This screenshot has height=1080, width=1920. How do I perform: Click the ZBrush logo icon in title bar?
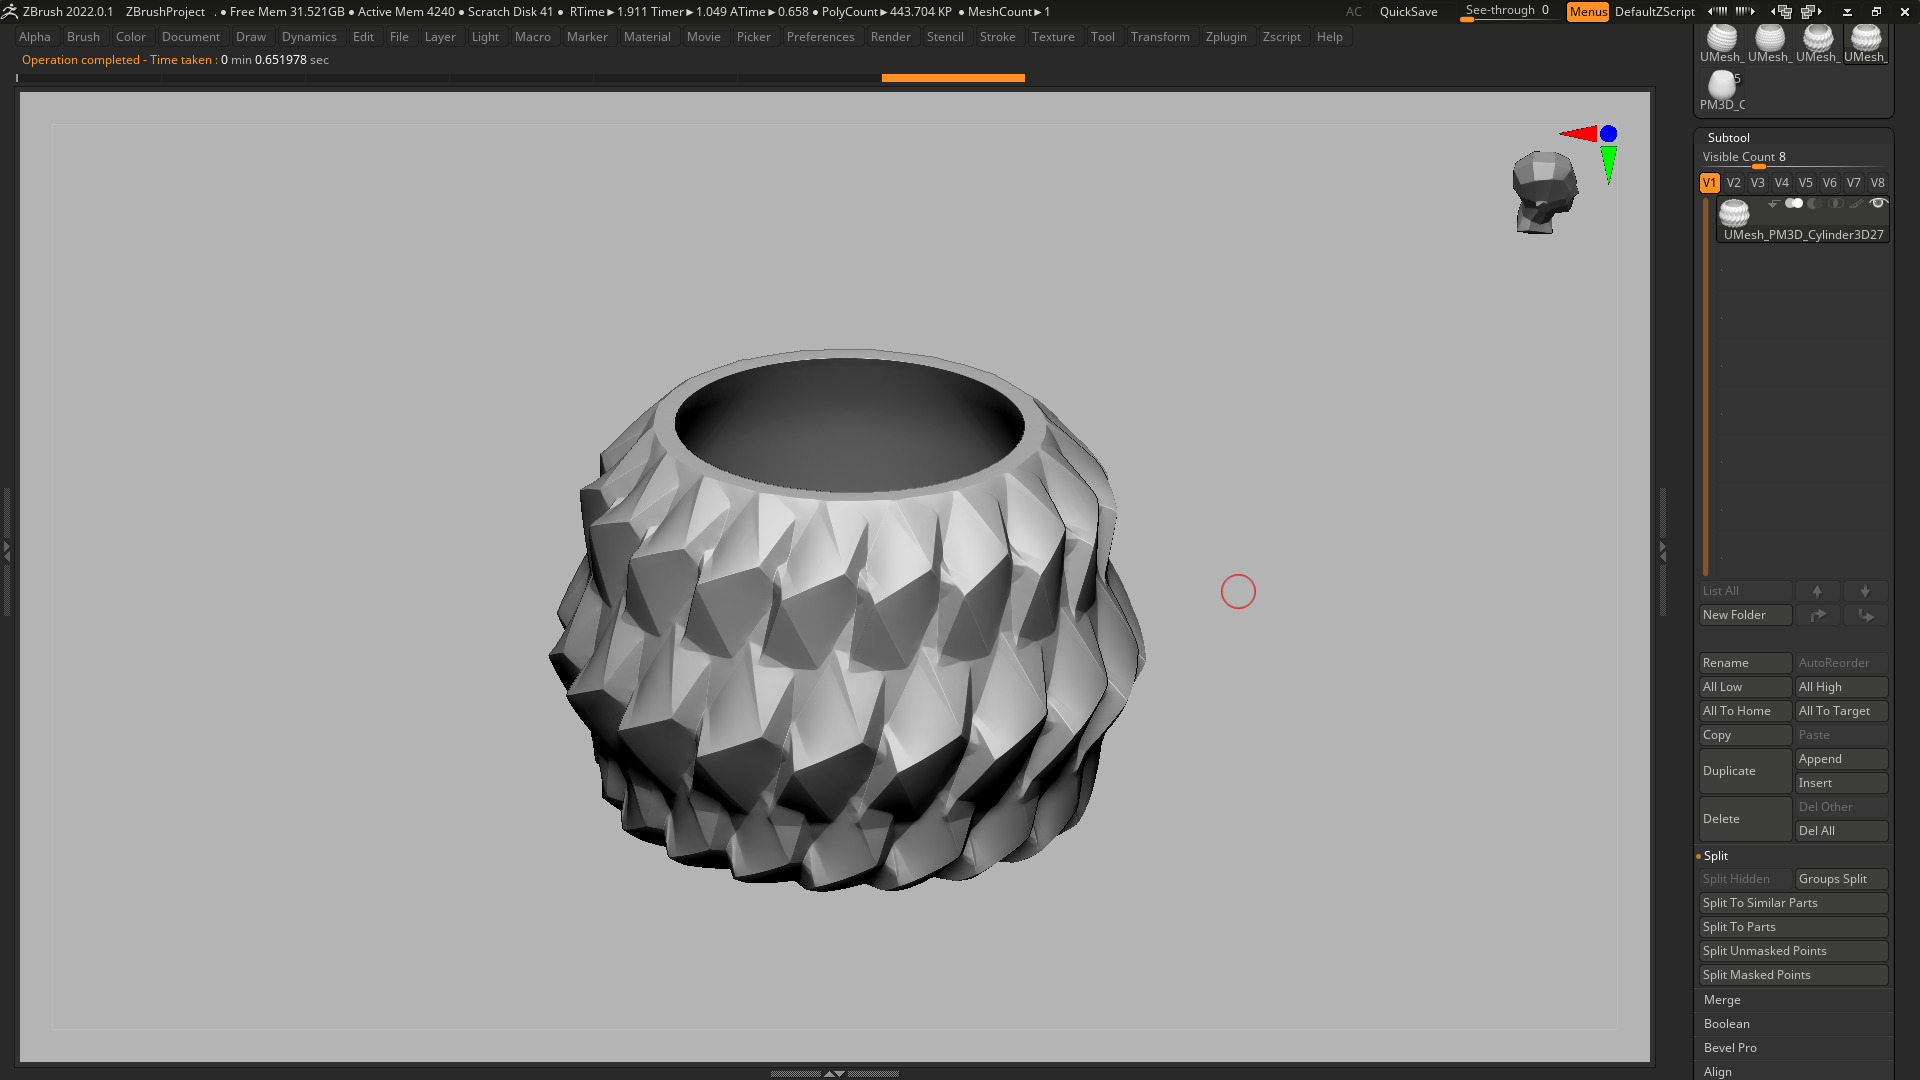click(9, 11)
